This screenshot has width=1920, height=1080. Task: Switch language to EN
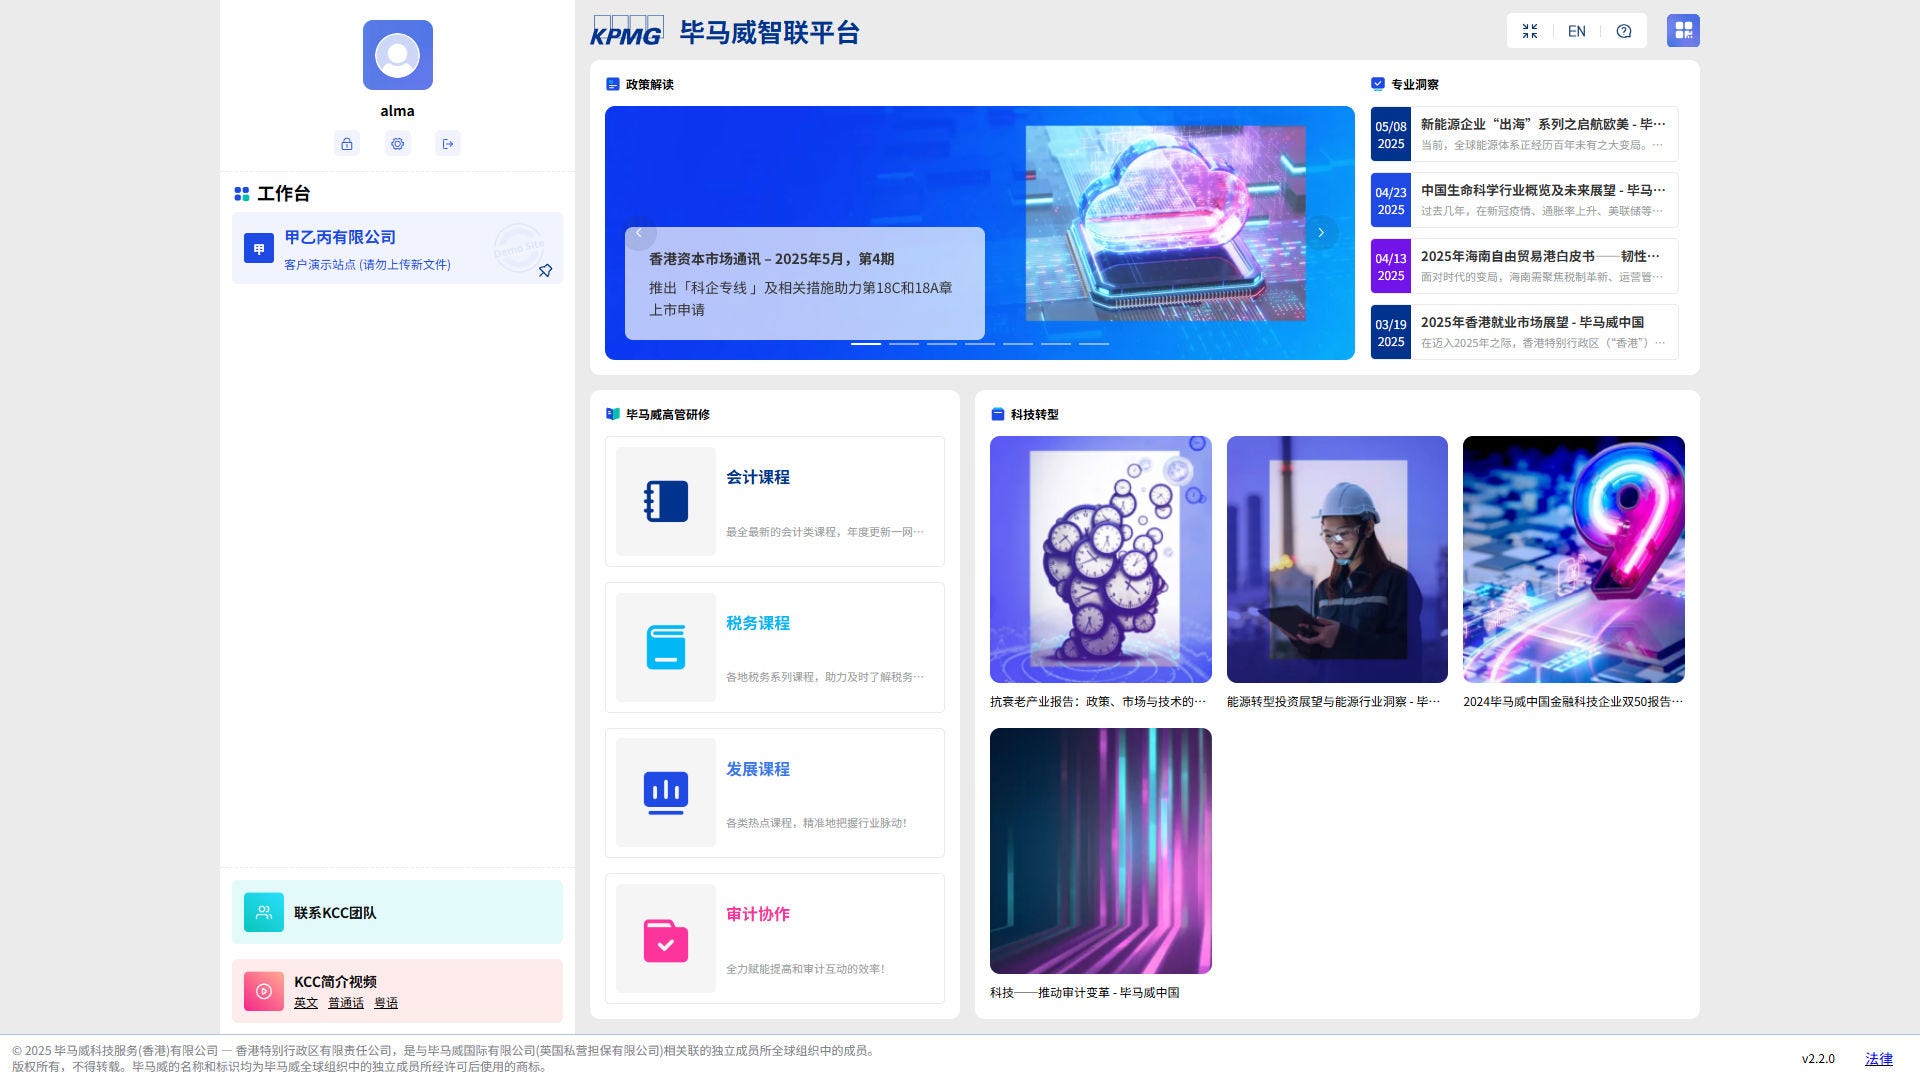(1577, 31)
